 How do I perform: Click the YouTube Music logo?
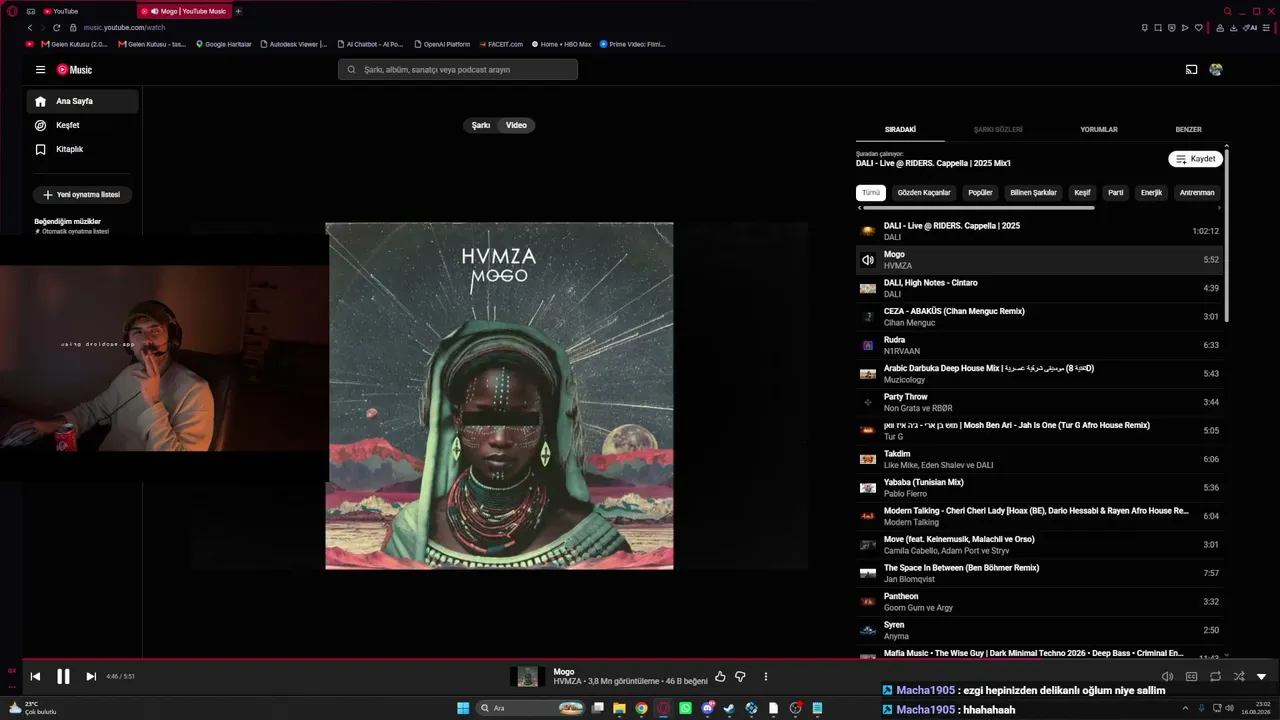point(74,70)
